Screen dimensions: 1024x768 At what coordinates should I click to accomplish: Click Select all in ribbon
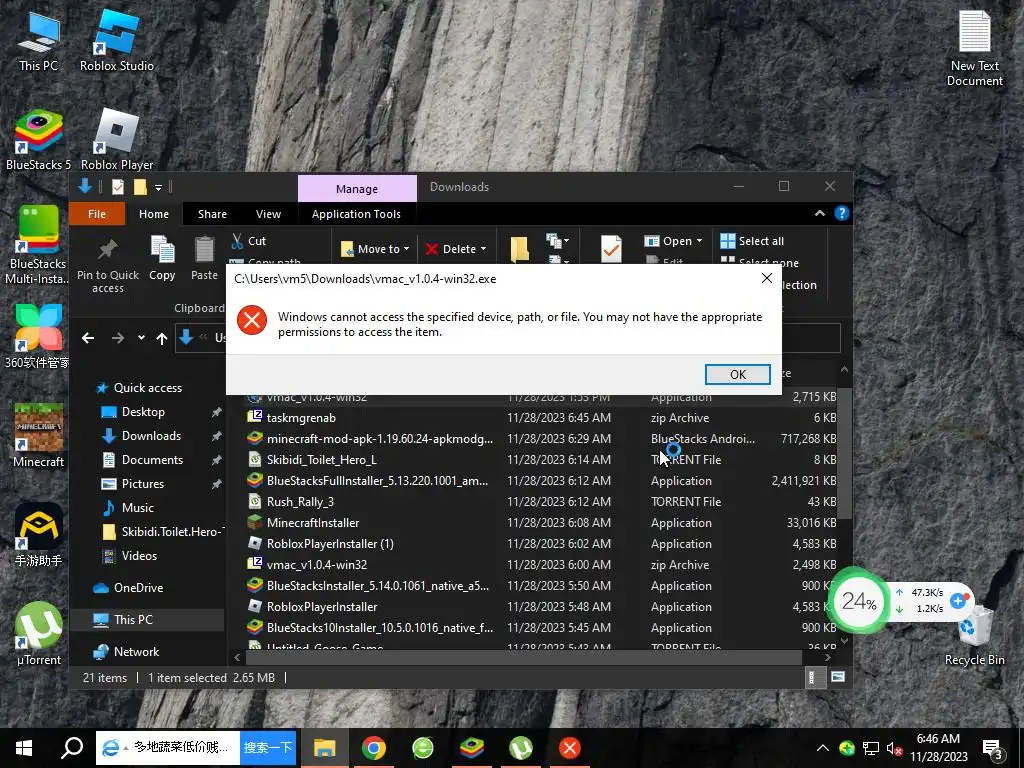pyautogui.click(x=752, y=241)
